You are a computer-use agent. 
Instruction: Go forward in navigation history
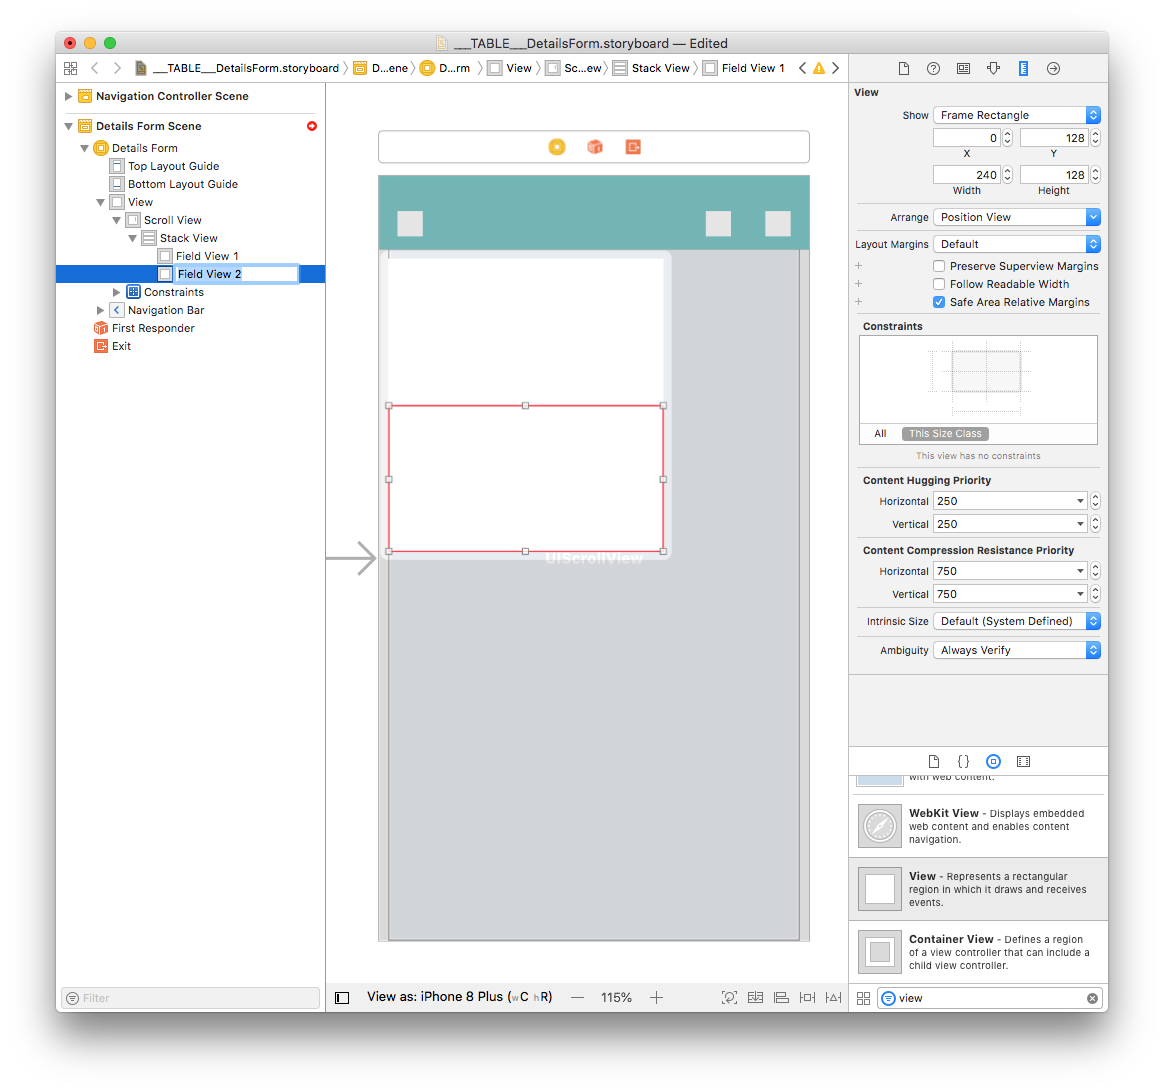117,68
